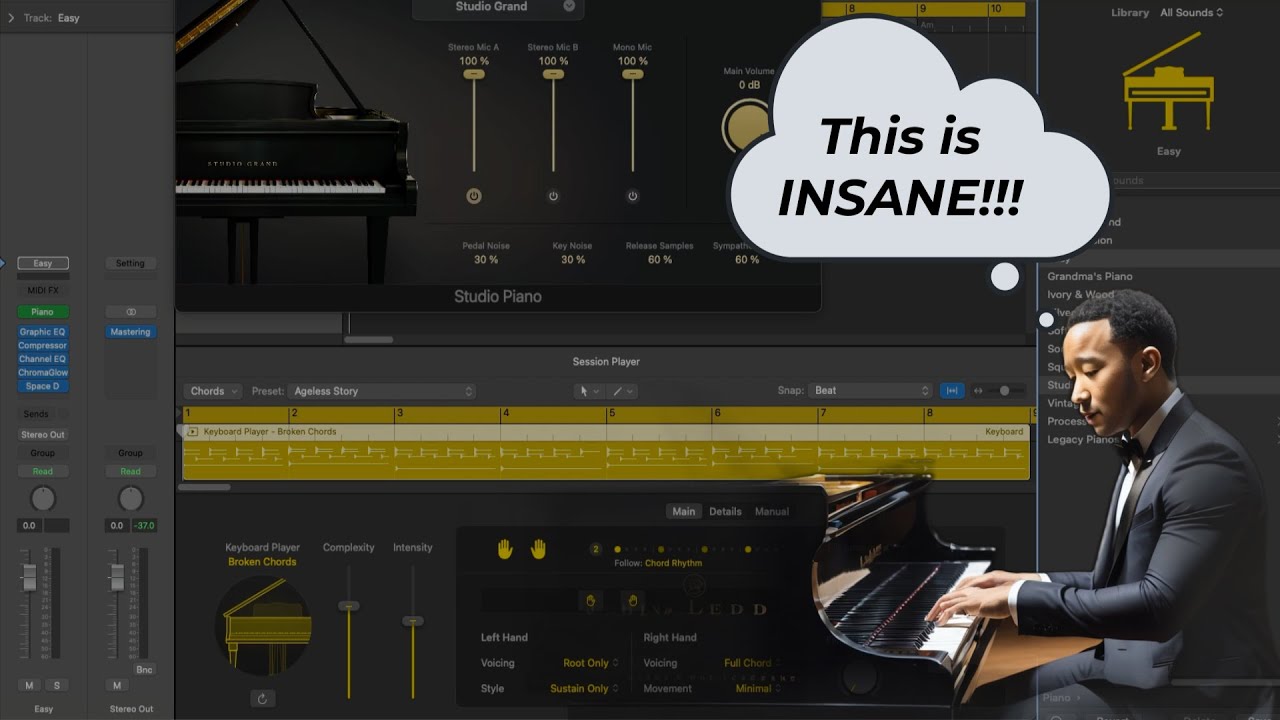Open the MIDI FX slot
The height and width of the screenshot is (720, 1280).
43,290
